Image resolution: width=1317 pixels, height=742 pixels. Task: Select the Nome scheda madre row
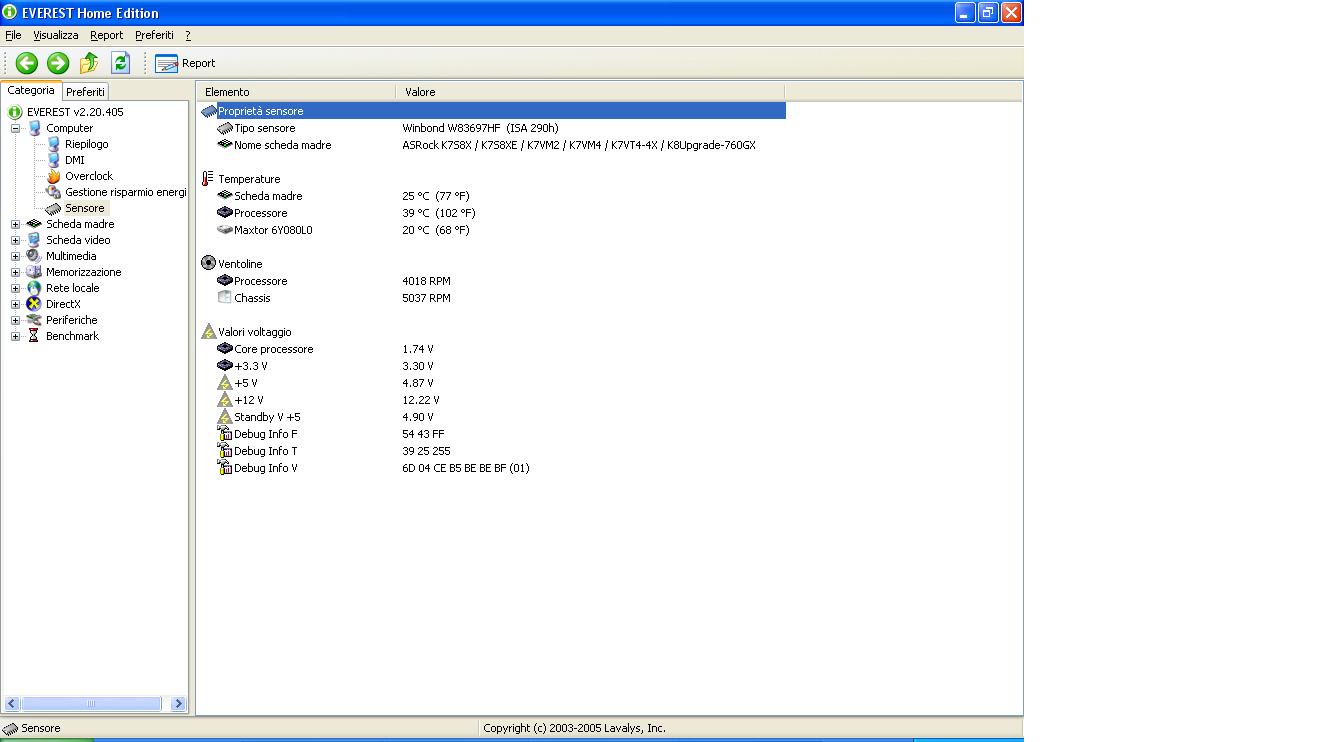pos(493,145)
